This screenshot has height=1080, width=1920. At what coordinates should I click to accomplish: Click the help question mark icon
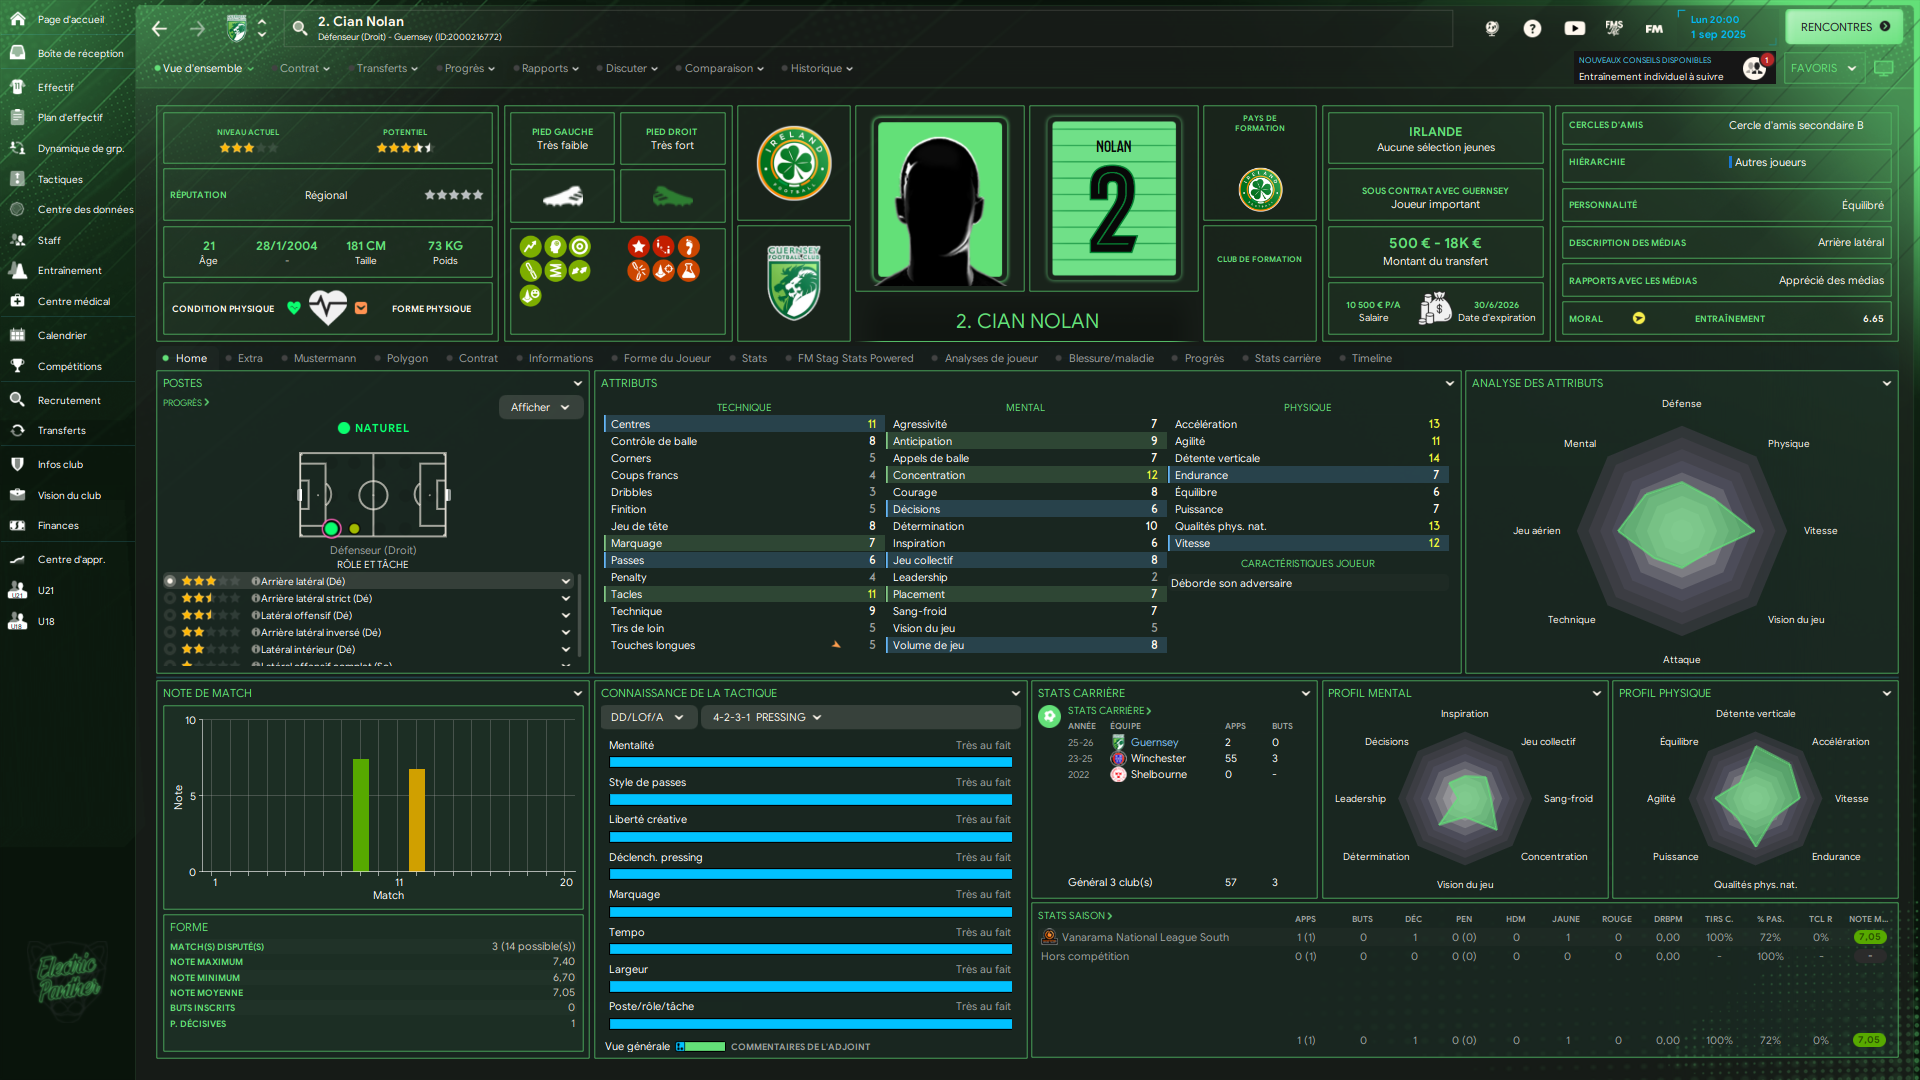click(x=1532, y=28)
